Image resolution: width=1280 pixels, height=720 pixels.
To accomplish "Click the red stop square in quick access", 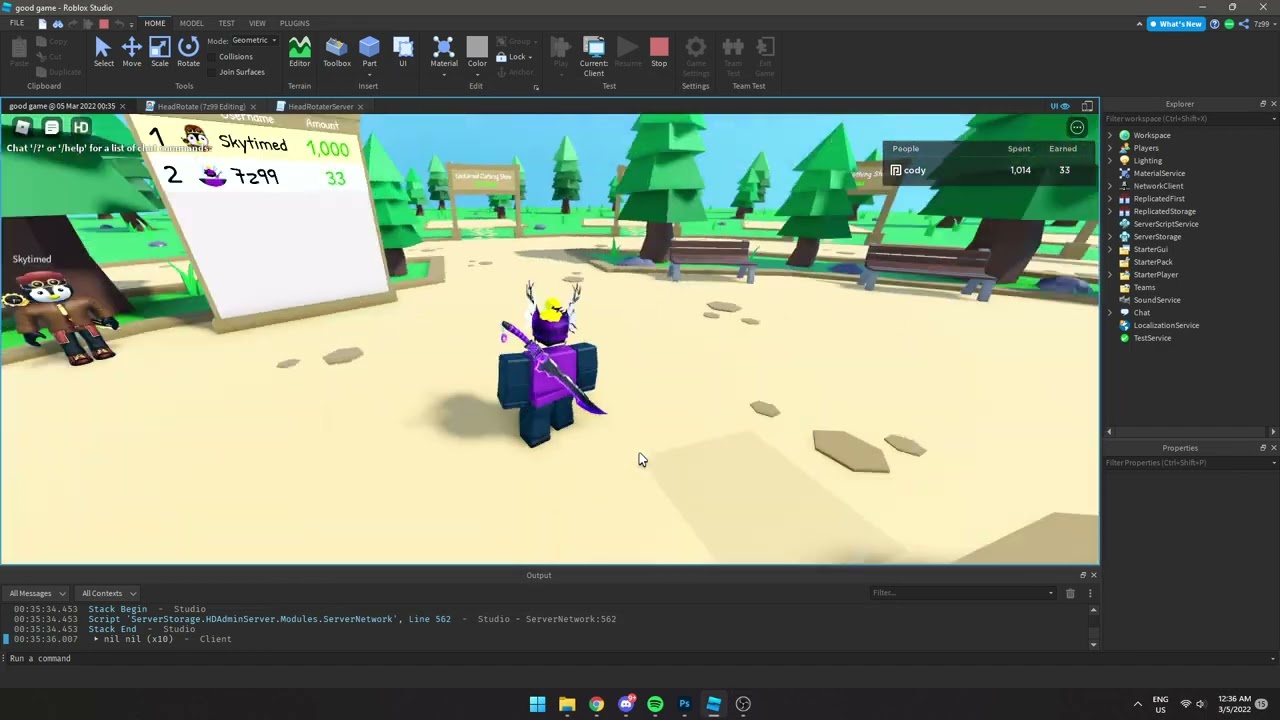I will [x=103, y=23].
